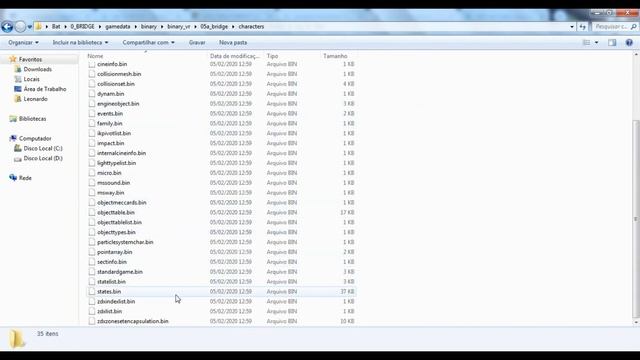The width and height of the screenshot is (640, 360).
Task: Sort by the Tipo column header
Action: tap(272, 56)
